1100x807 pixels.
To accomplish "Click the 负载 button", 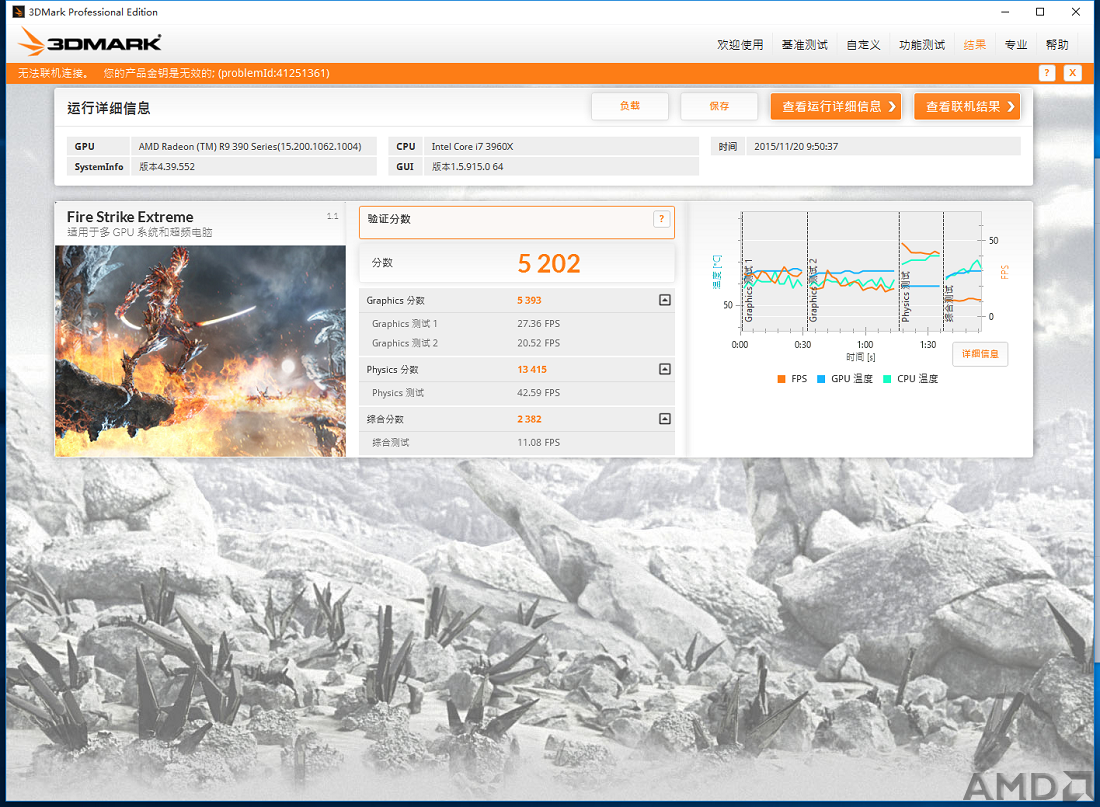I will pos(629,106).
